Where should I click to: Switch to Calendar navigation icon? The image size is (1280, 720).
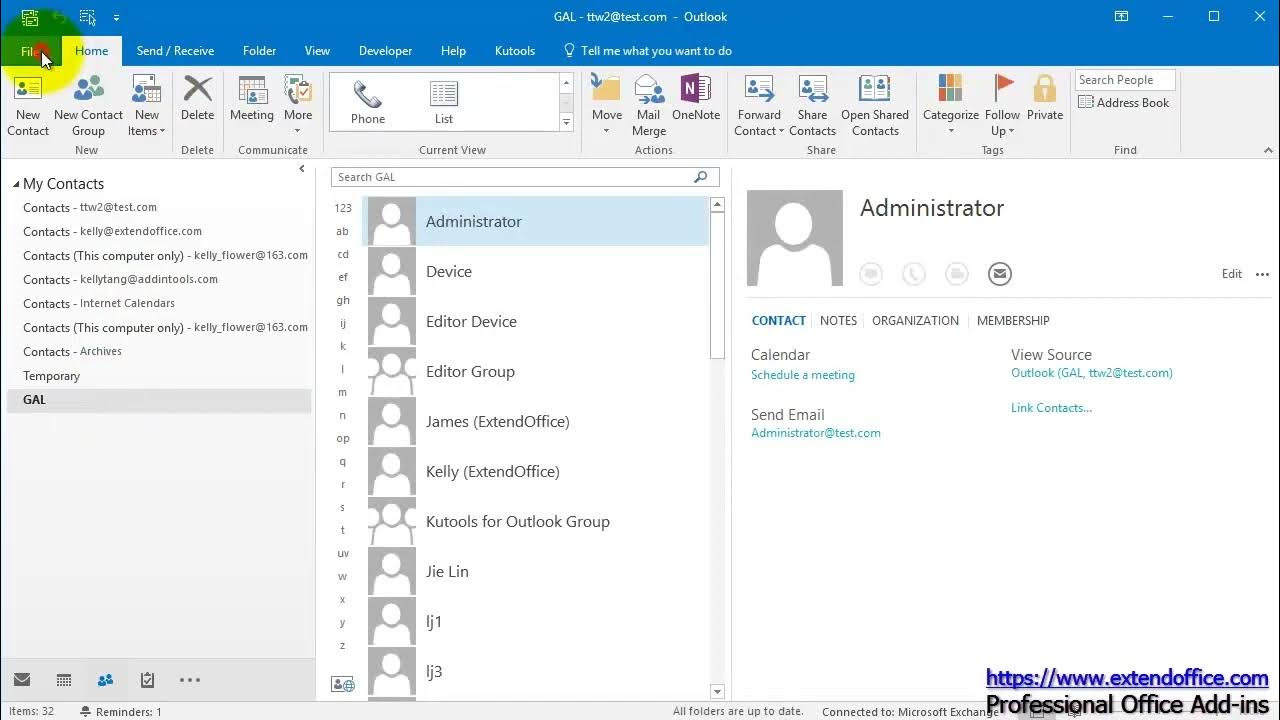pos(64,680)
